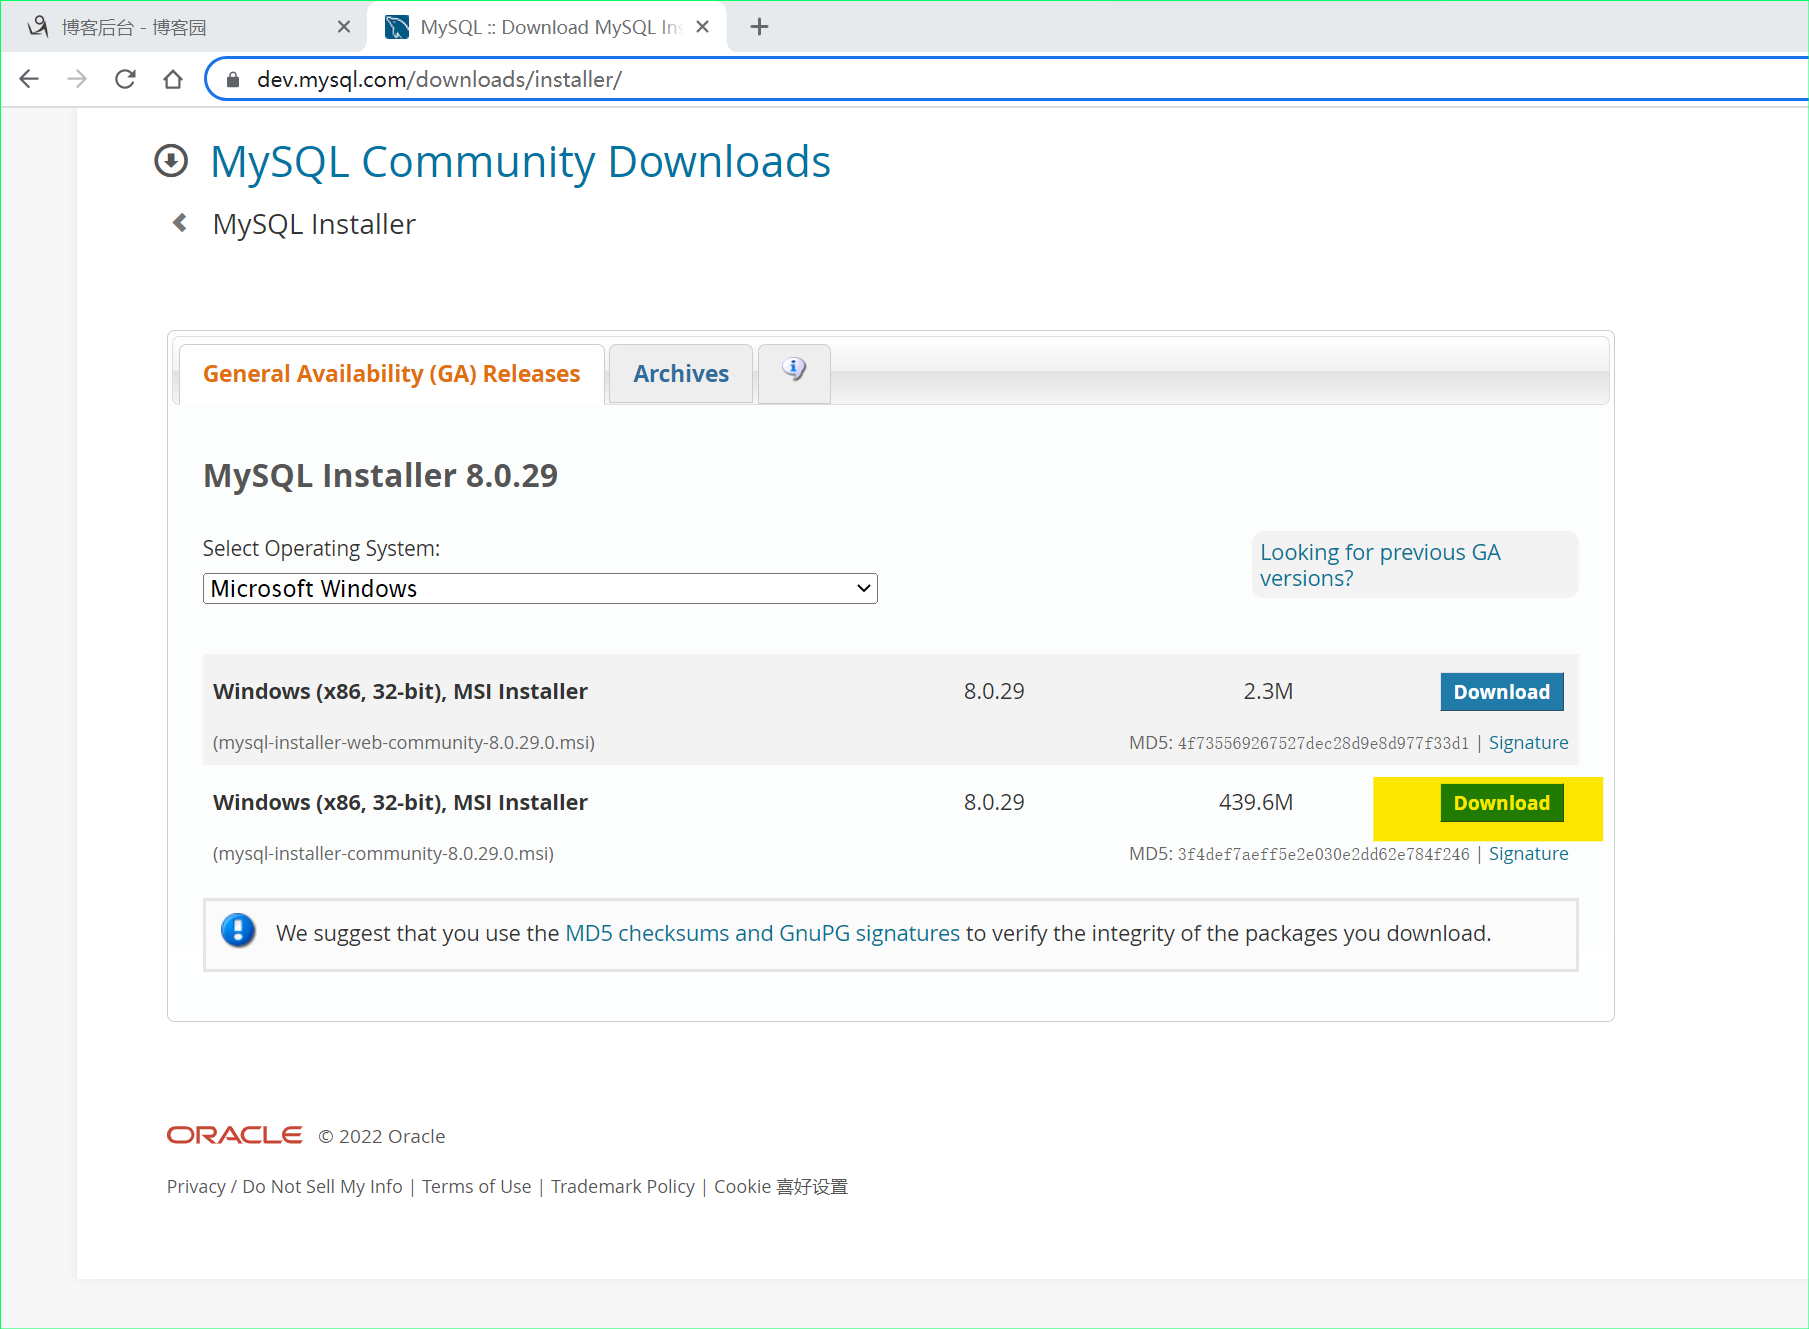Viewport: 1809px width, 1329px height.
Task: Click file name mysql-installer-community-8.0.29.0.msi
Action: (x=383, y=854)
